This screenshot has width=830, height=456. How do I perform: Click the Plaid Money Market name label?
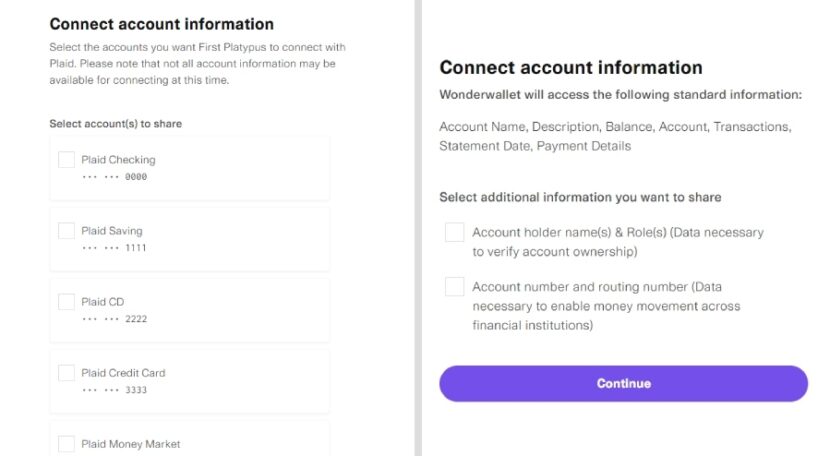[131, 444]
